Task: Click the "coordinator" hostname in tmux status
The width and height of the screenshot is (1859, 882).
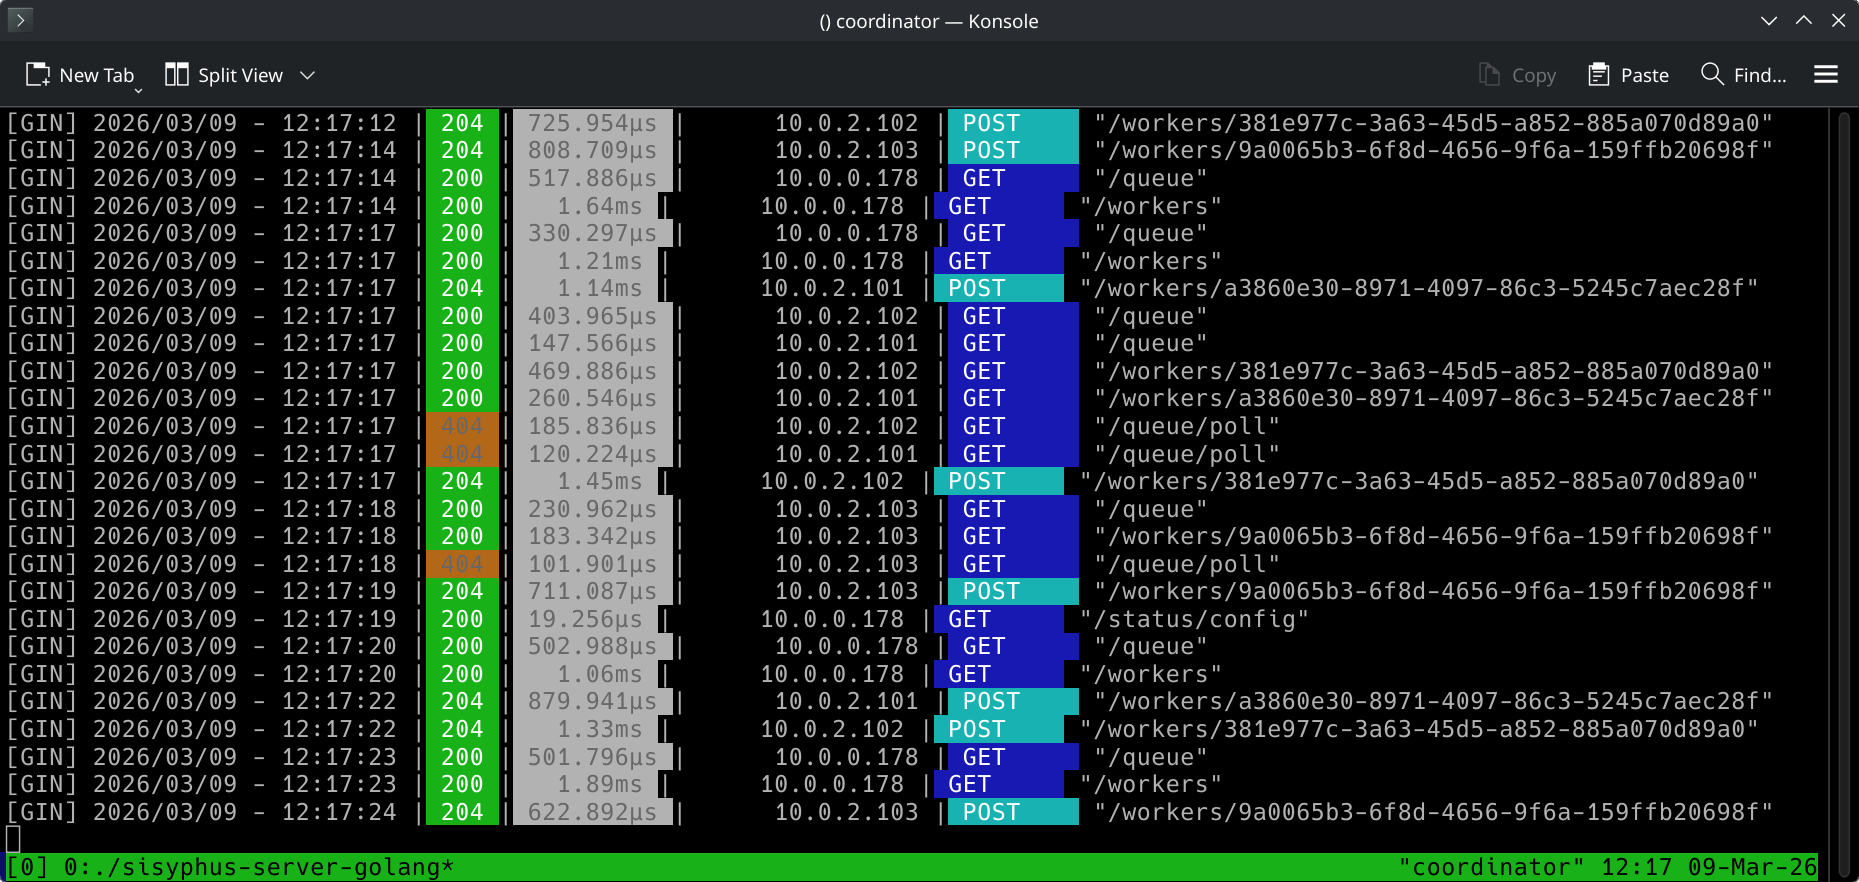Action: (x=1491, y=867)
